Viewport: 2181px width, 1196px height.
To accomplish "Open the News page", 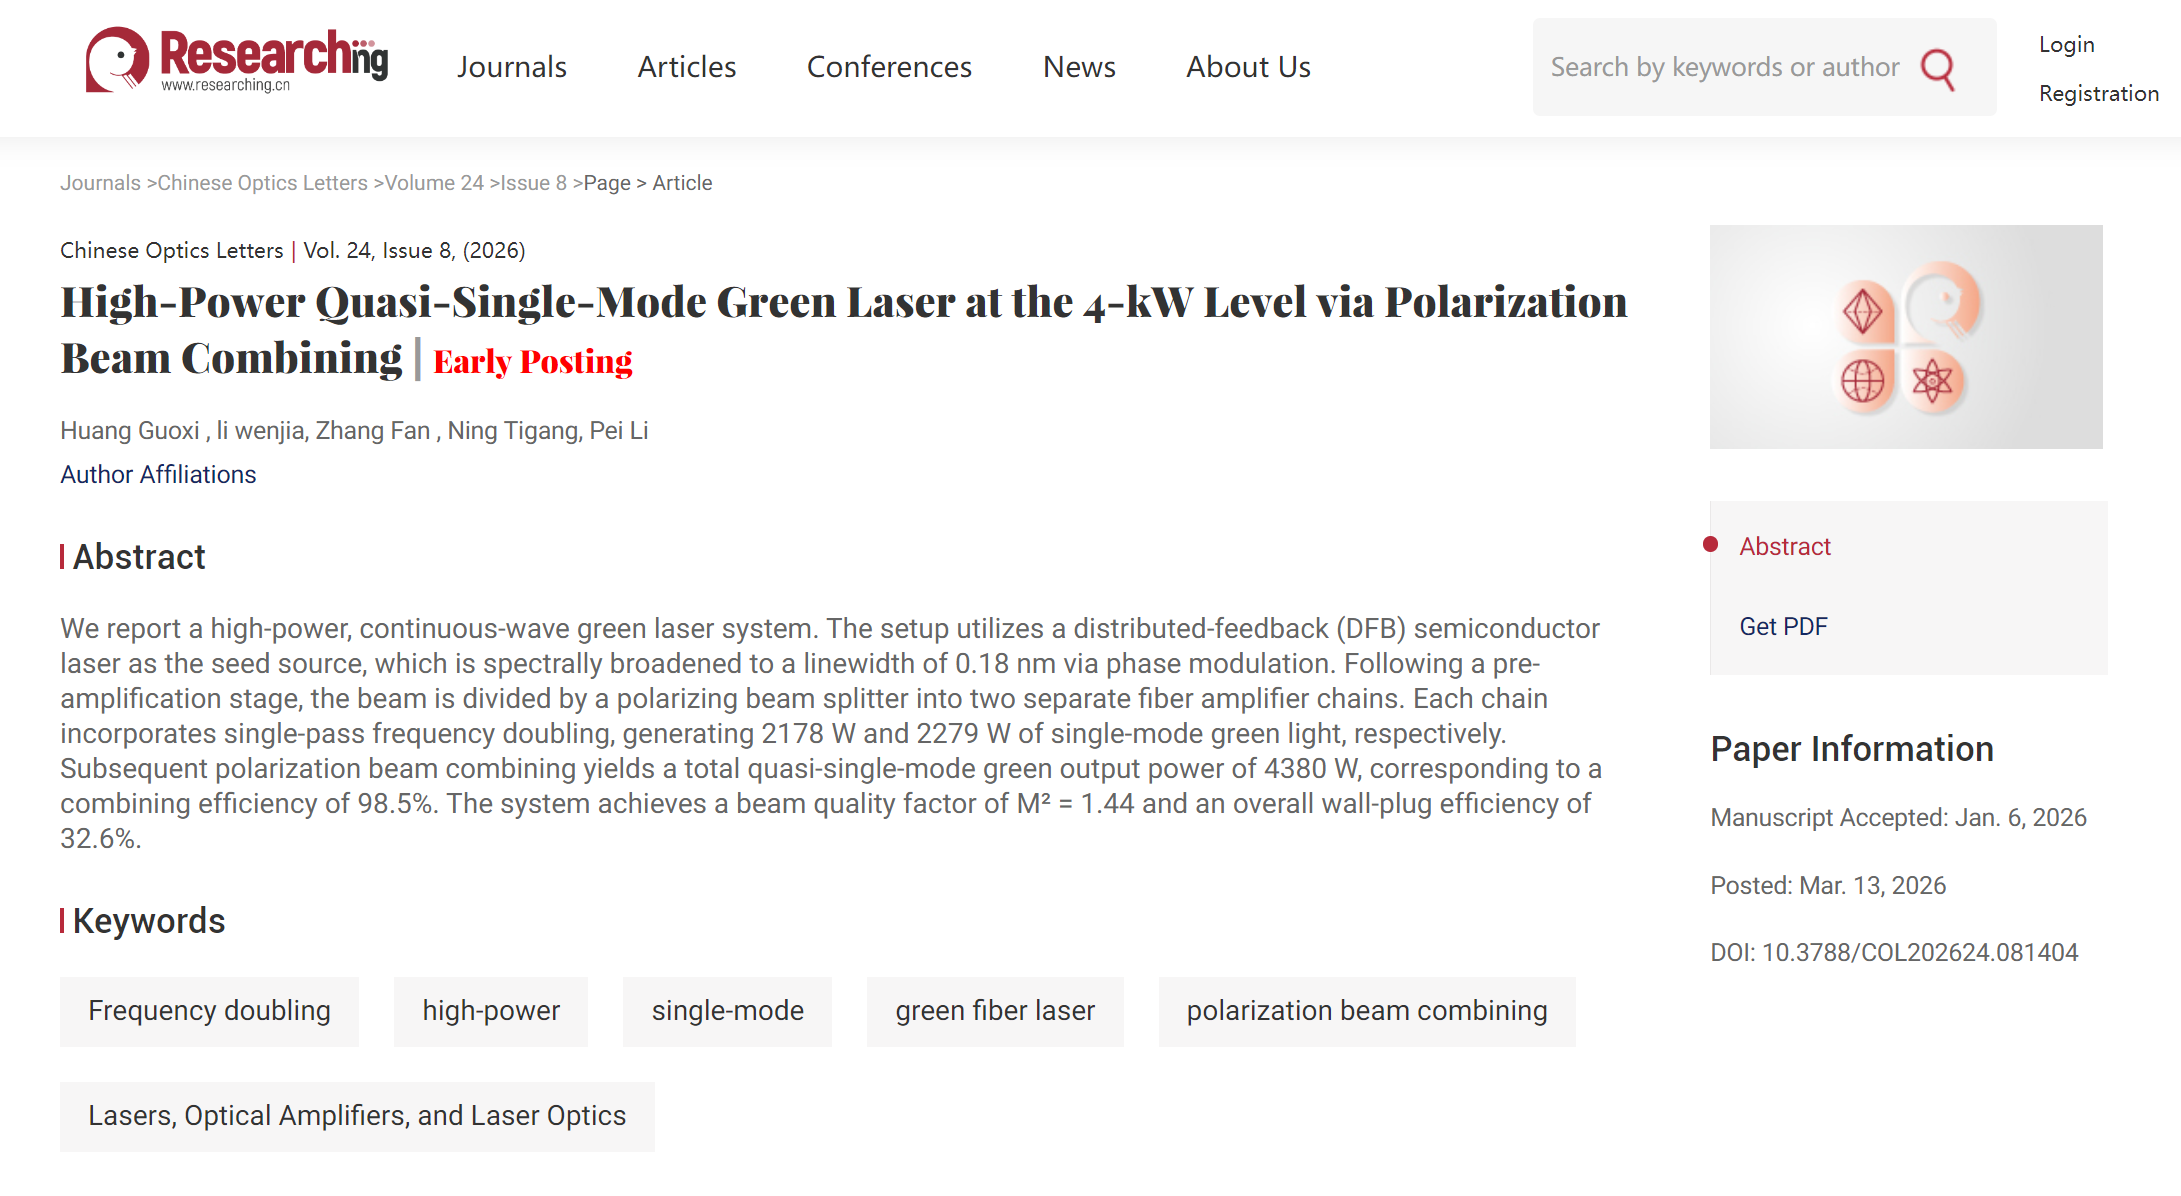I will click(1079, 67).
